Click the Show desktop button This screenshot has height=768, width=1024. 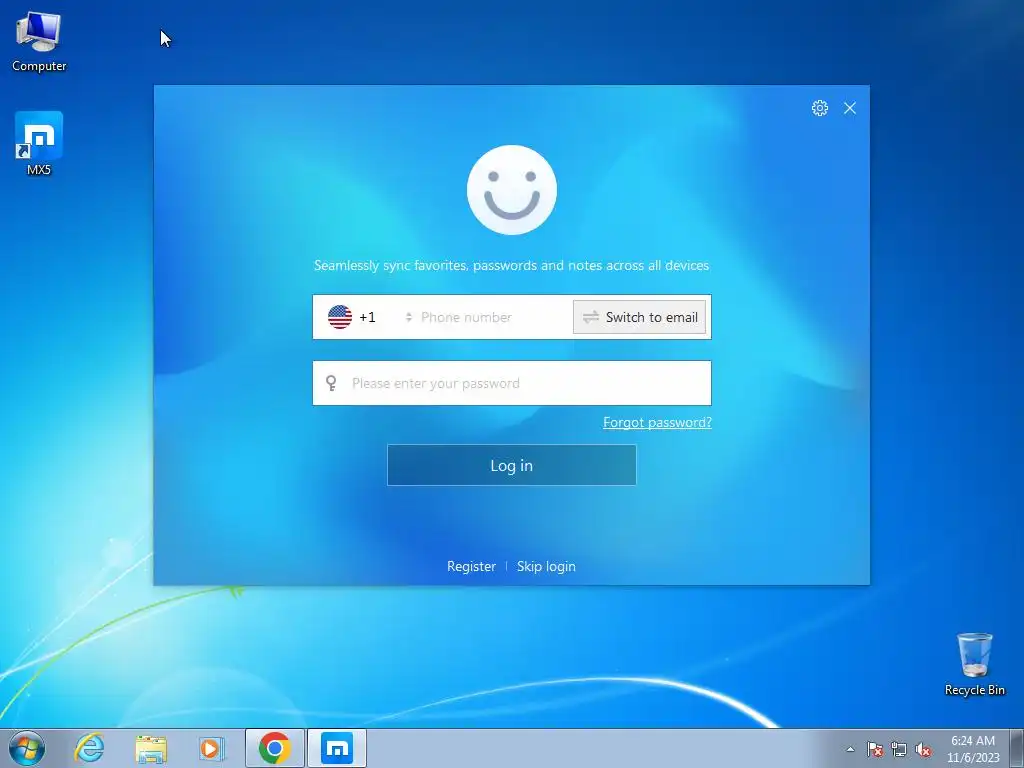pos(1017,748)
